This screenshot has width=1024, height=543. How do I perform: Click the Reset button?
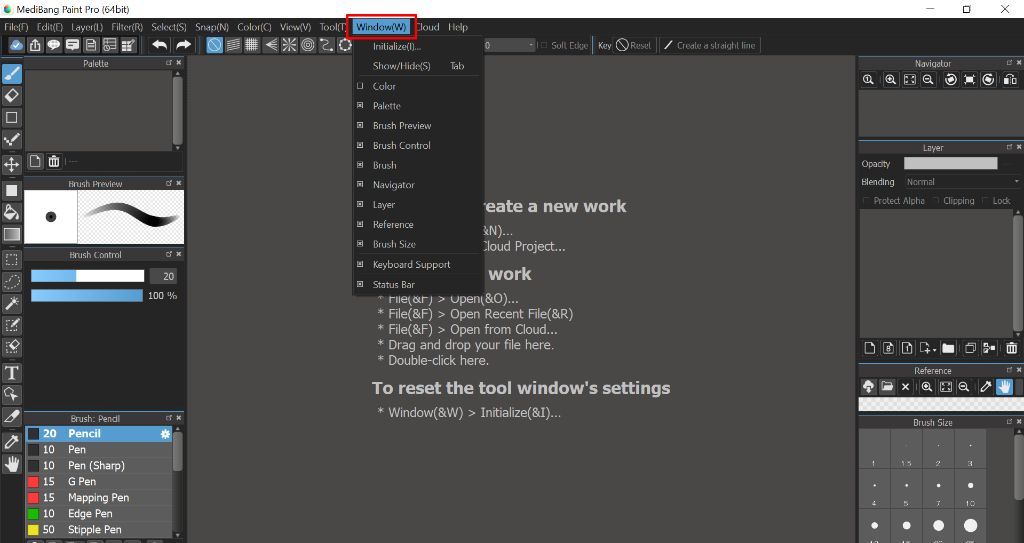[634, 45]
